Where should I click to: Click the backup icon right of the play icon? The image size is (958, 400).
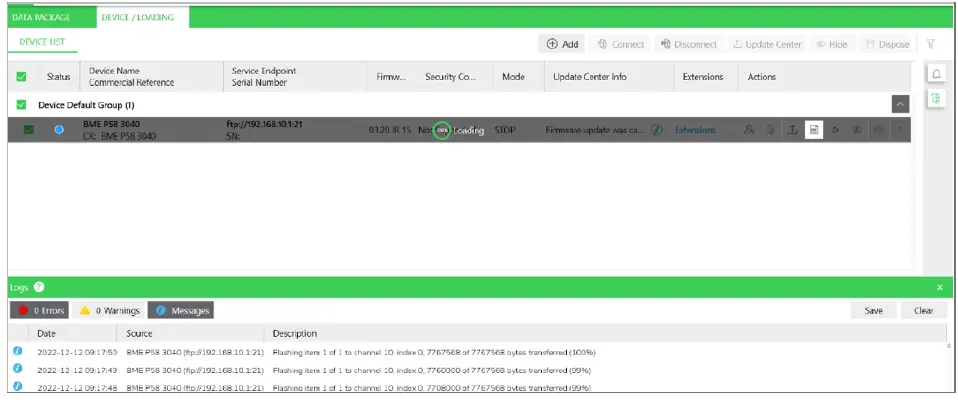click(857, 129)
